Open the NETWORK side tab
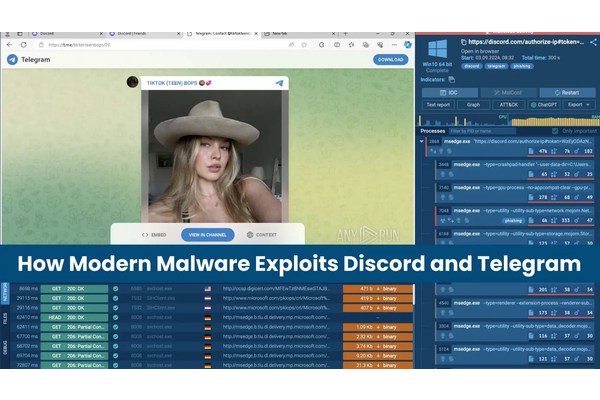 click(x=5, y=294)
